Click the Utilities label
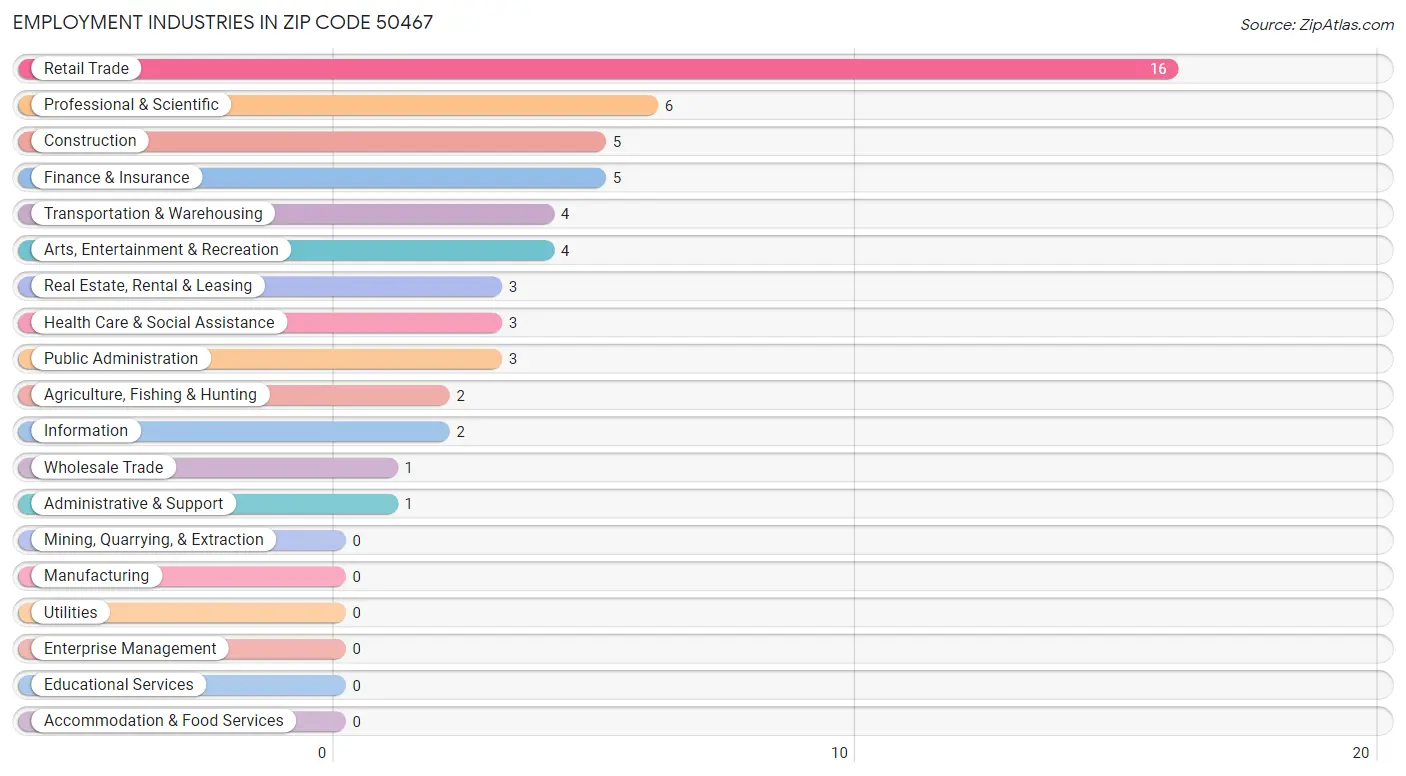The image size is (1406, 776). coord(71,613)
